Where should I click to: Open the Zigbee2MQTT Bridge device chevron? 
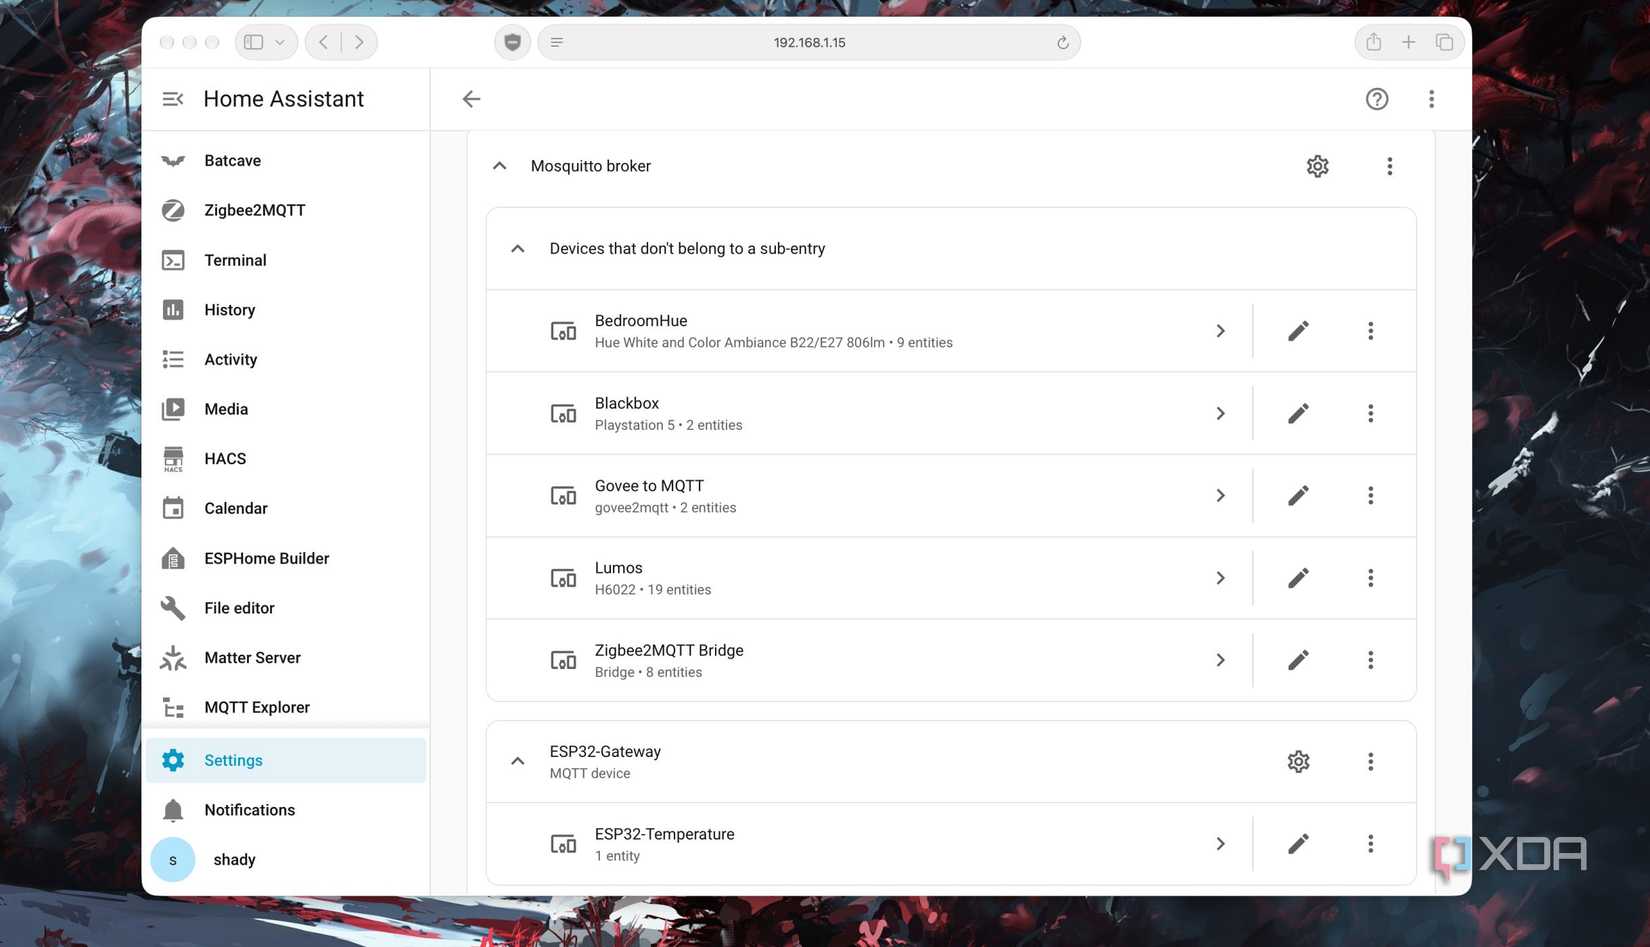pyautogui.click(x=1220, y=660)
